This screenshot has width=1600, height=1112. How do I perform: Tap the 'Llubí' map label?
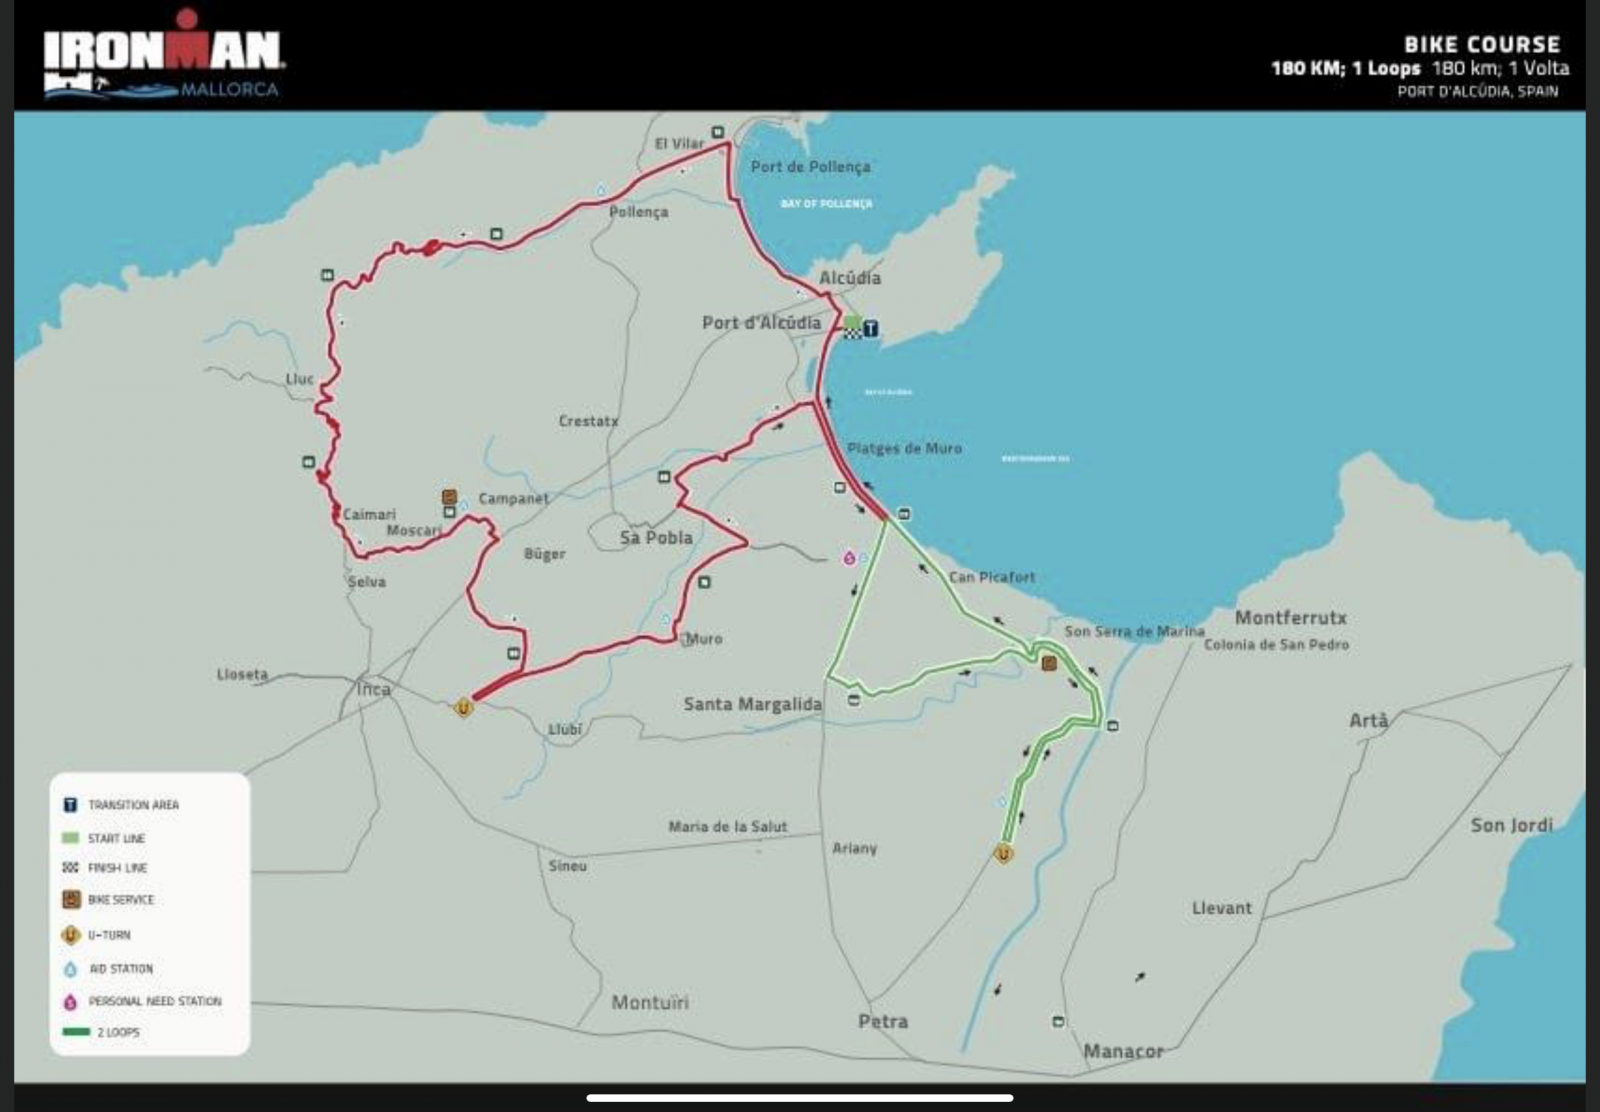565,730
